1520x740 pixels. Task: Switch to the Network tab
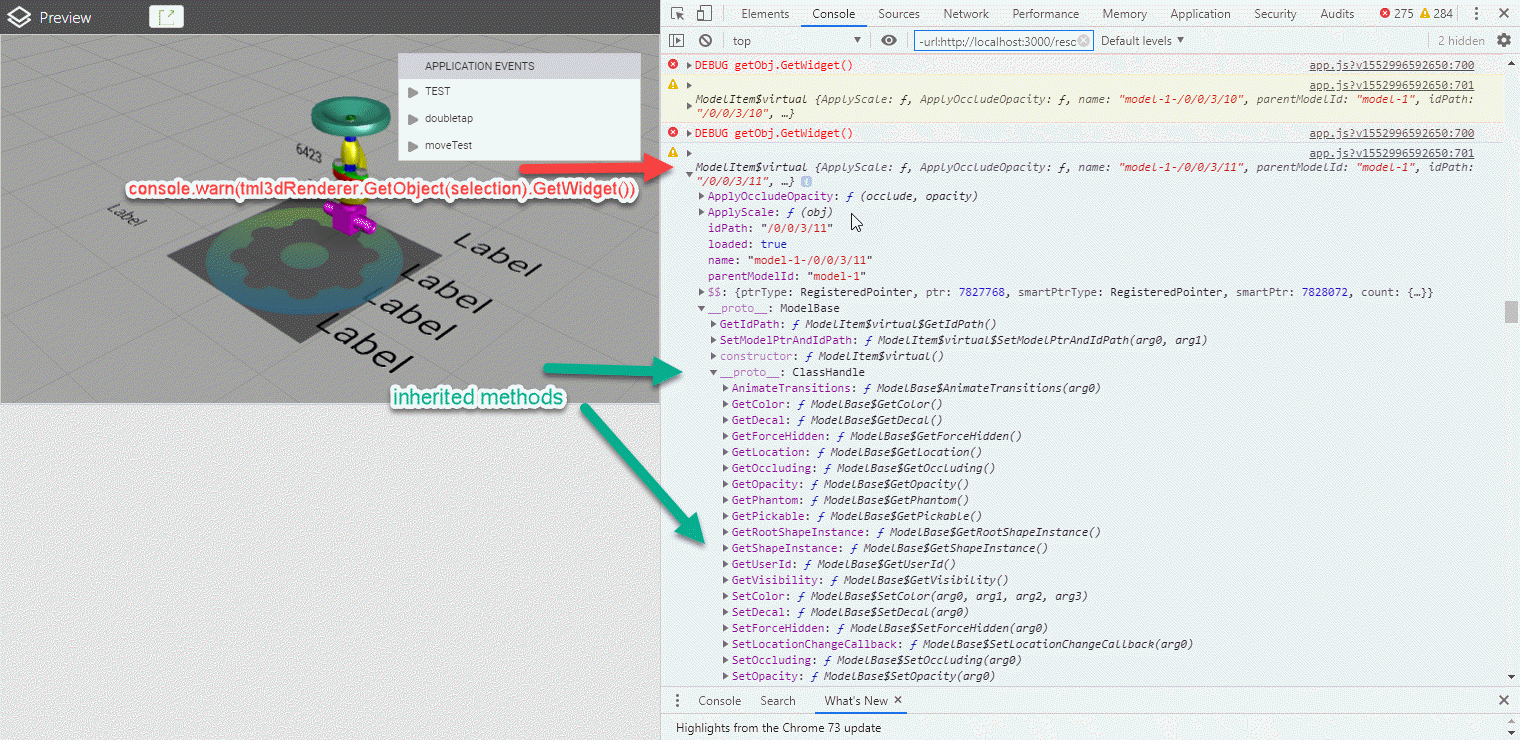point(965,14)
